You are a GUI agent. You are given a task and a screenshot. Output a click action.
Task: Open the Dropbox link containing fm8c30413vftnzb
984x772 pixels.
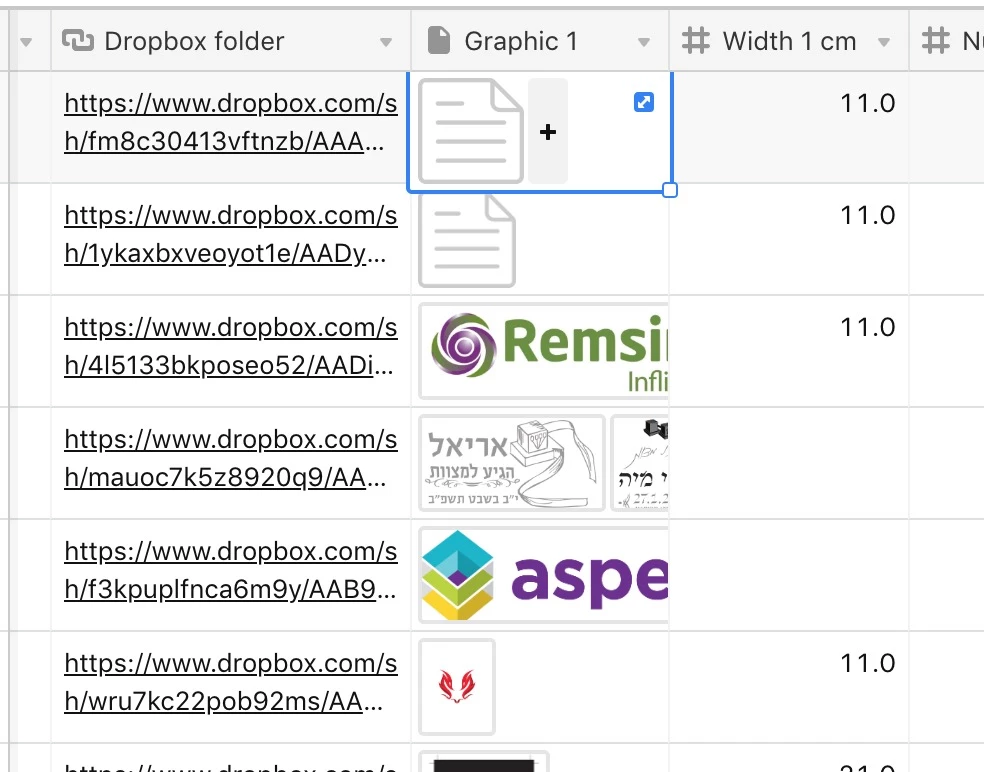pos(231,122)
